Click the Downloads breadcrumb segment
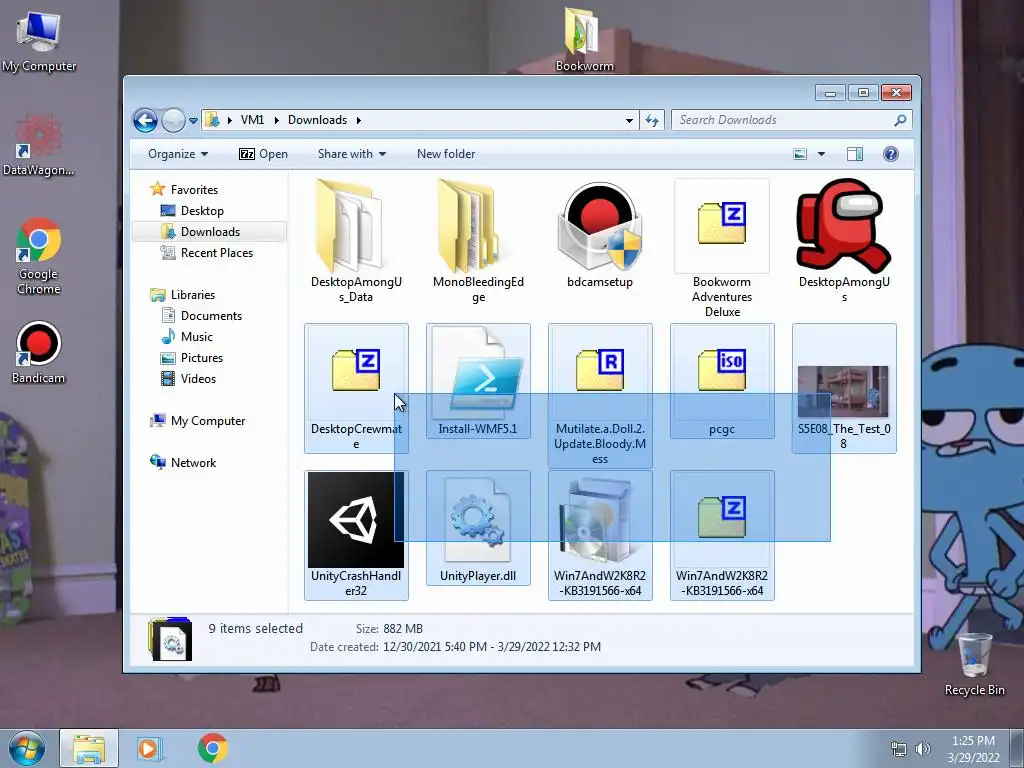 (317, 120)
